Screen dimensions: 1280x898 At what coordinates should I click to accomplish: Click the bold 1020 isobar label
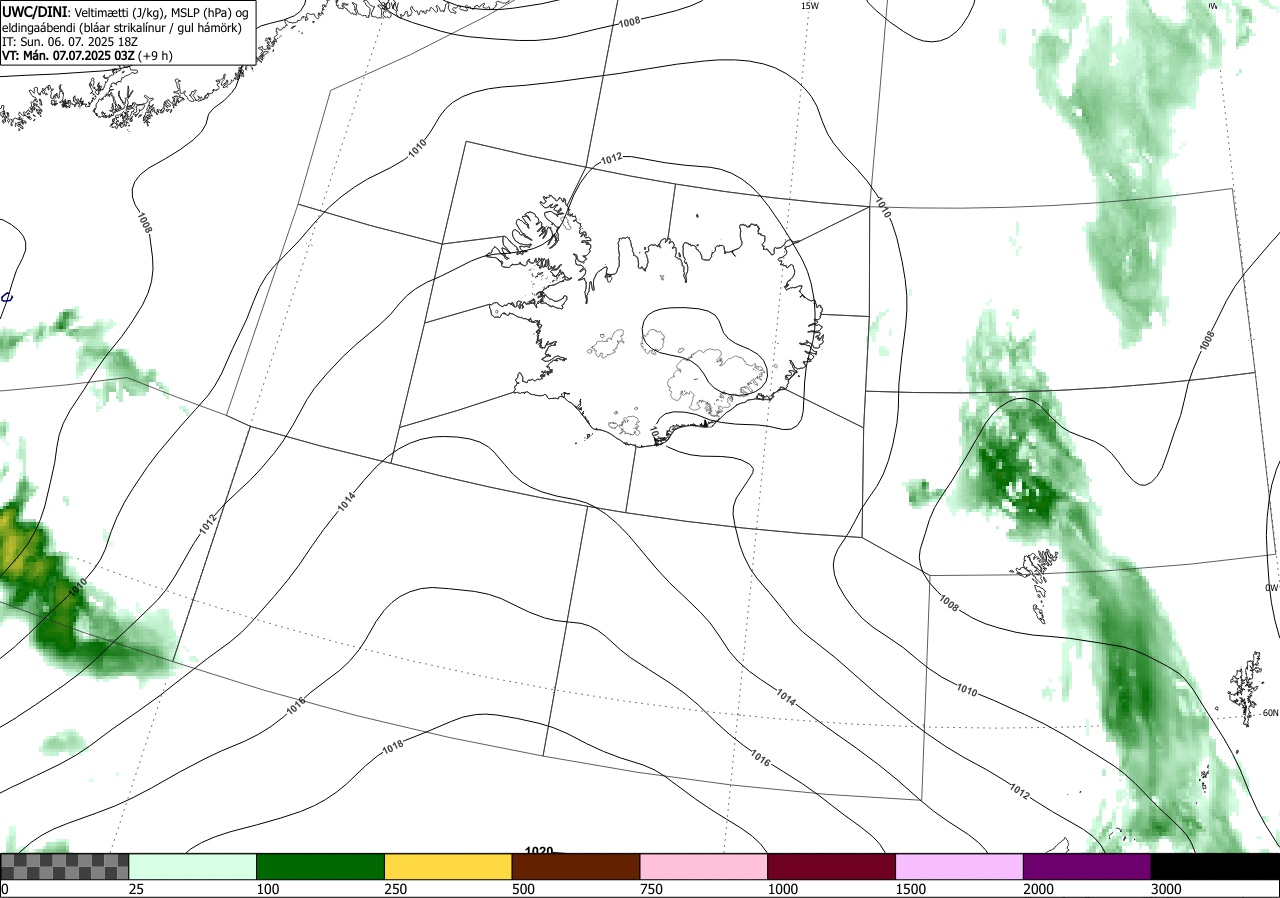tap(539, 851)
